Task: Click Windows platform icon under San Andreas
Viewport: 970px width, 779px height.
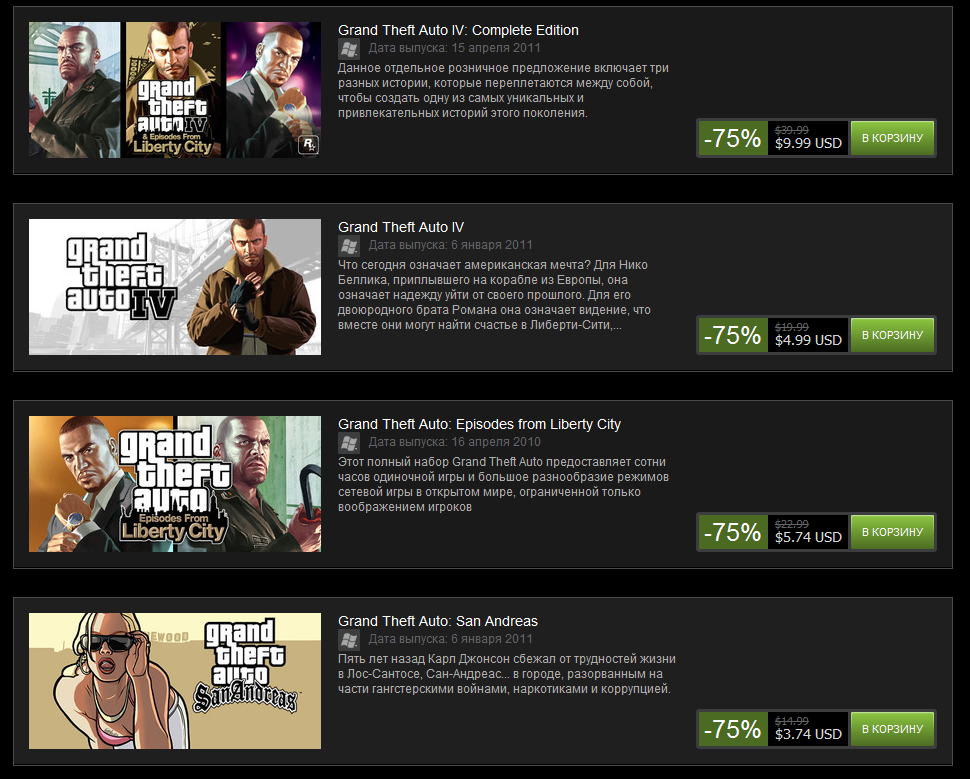Action: 349,640
